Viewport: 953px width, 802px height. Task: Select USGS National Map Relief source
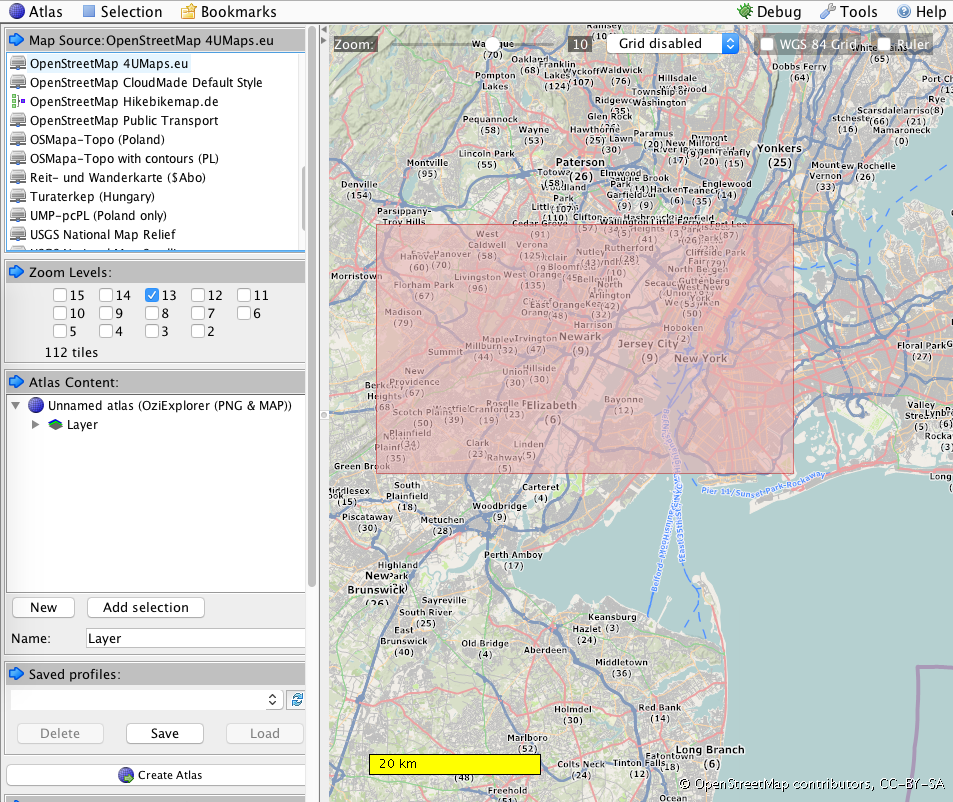point(103,235)
